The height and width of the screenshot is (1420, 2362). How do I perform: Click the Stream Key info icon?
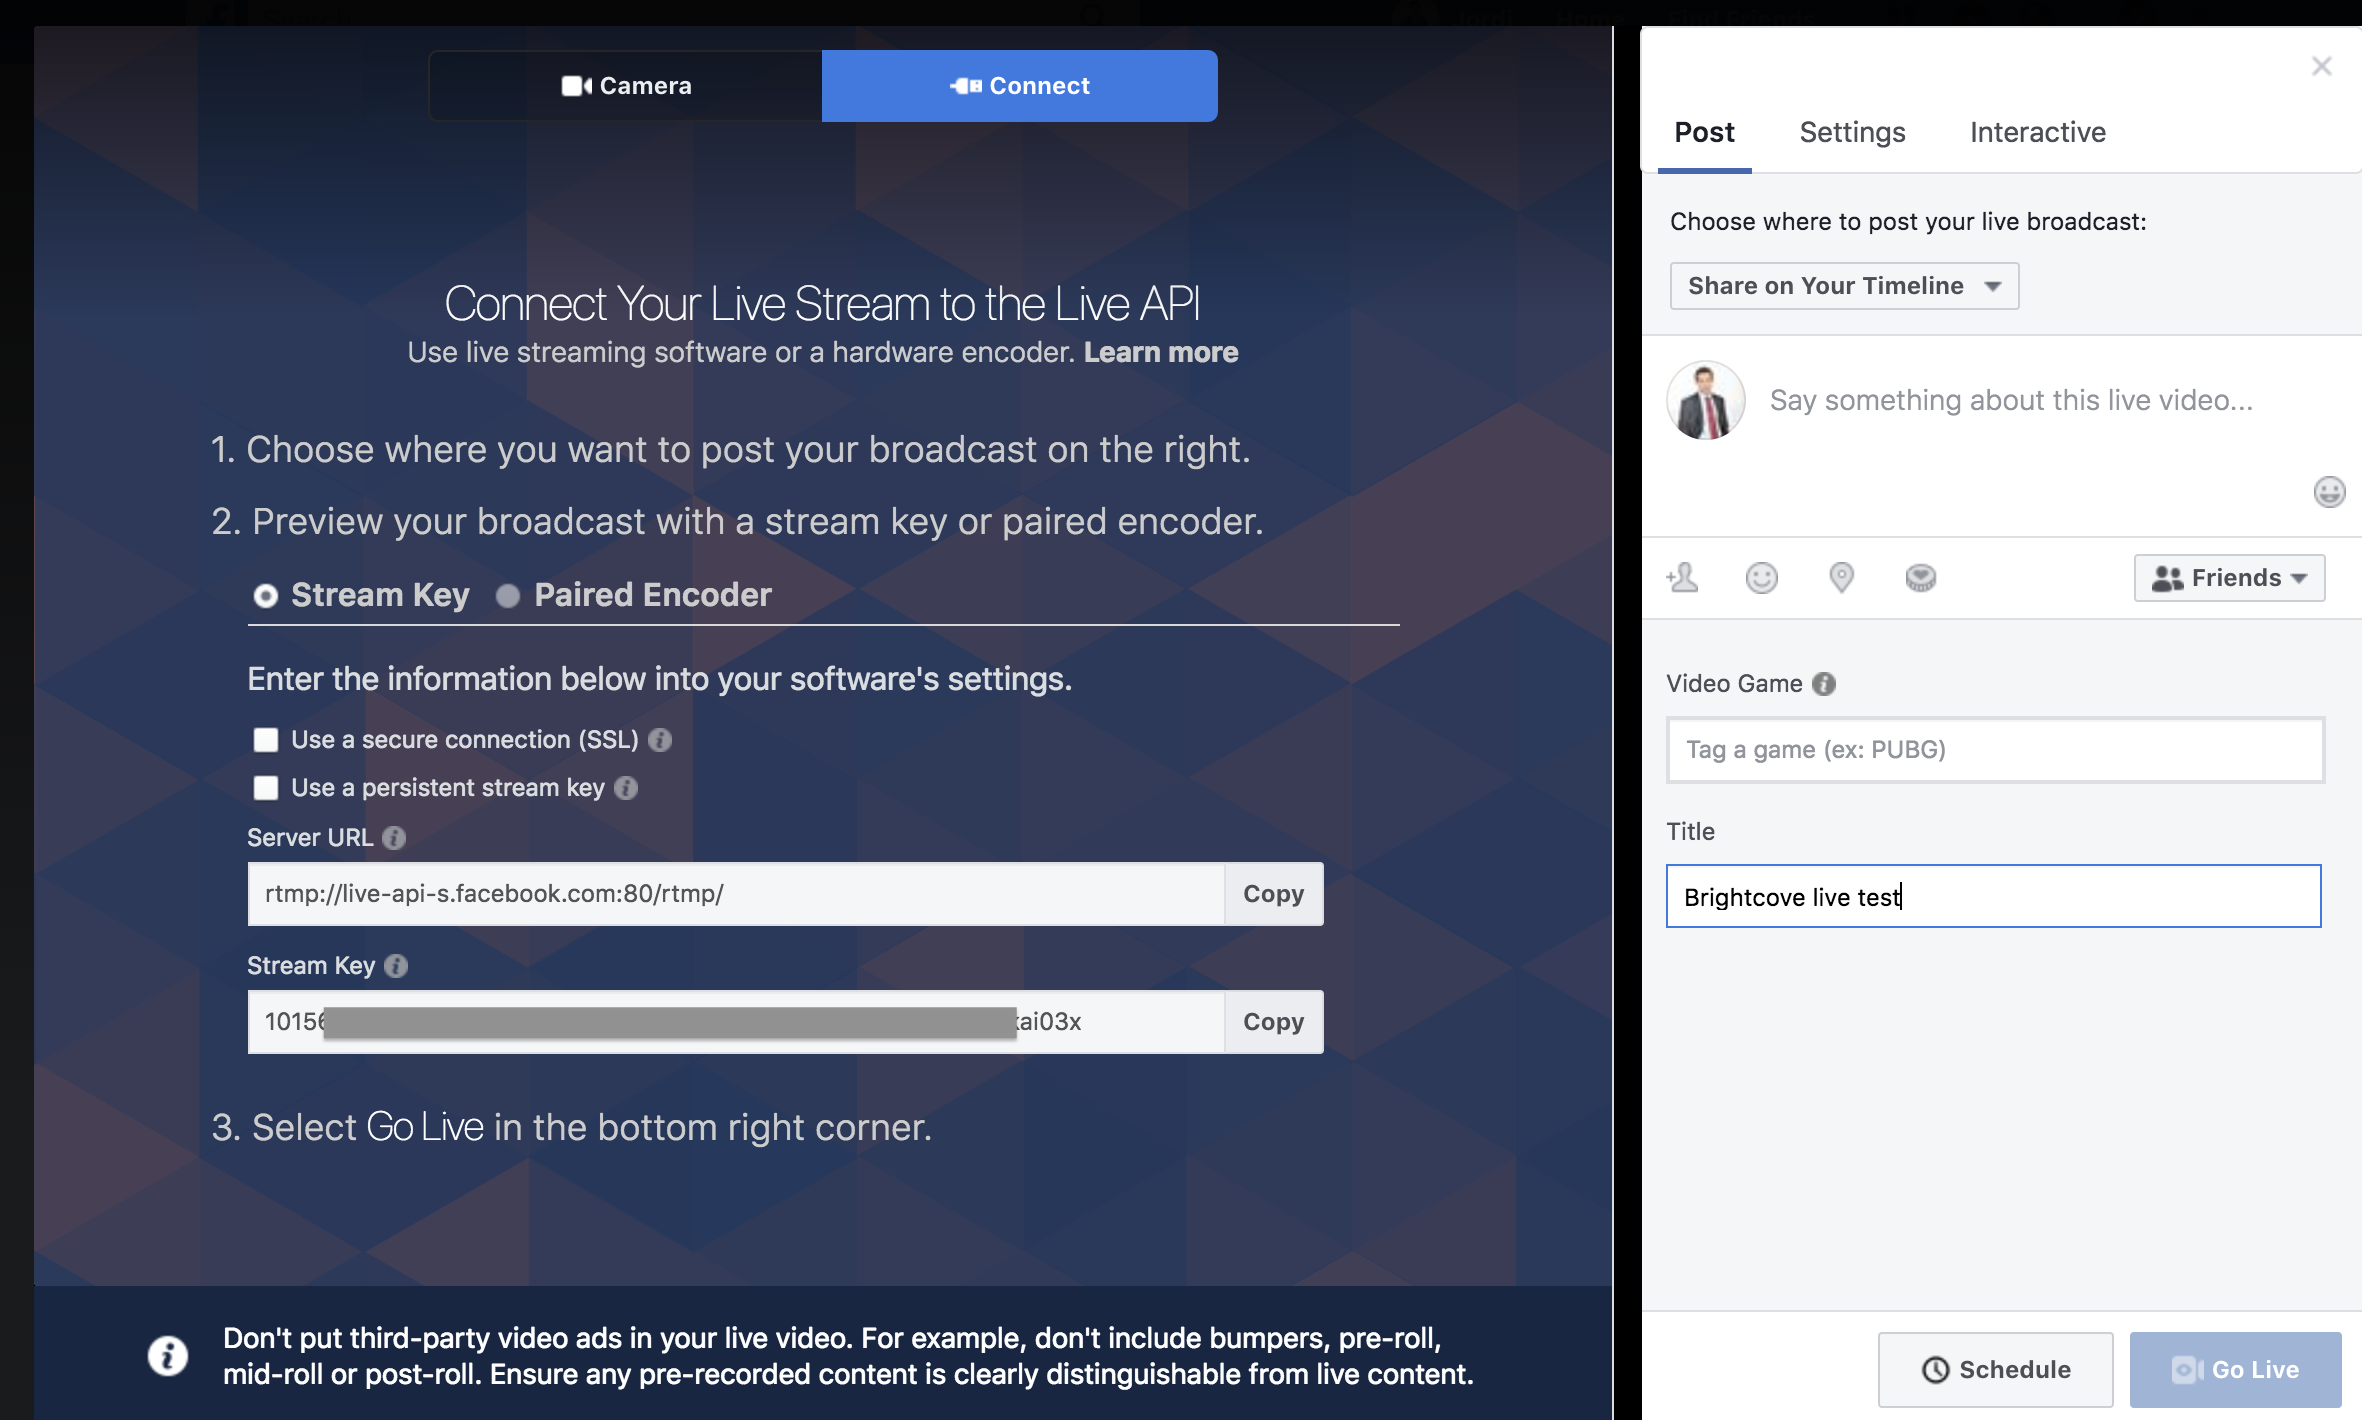click(x=396, y=966)
